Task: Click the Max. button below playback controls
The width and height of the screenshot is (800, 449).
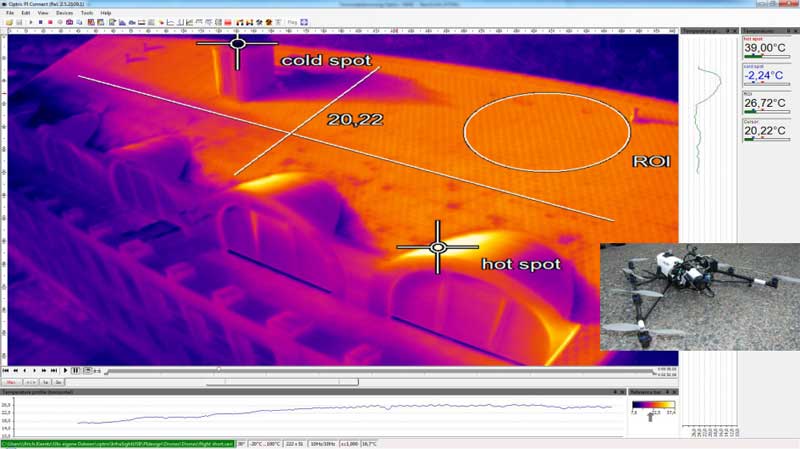Action: pos(12,382)
